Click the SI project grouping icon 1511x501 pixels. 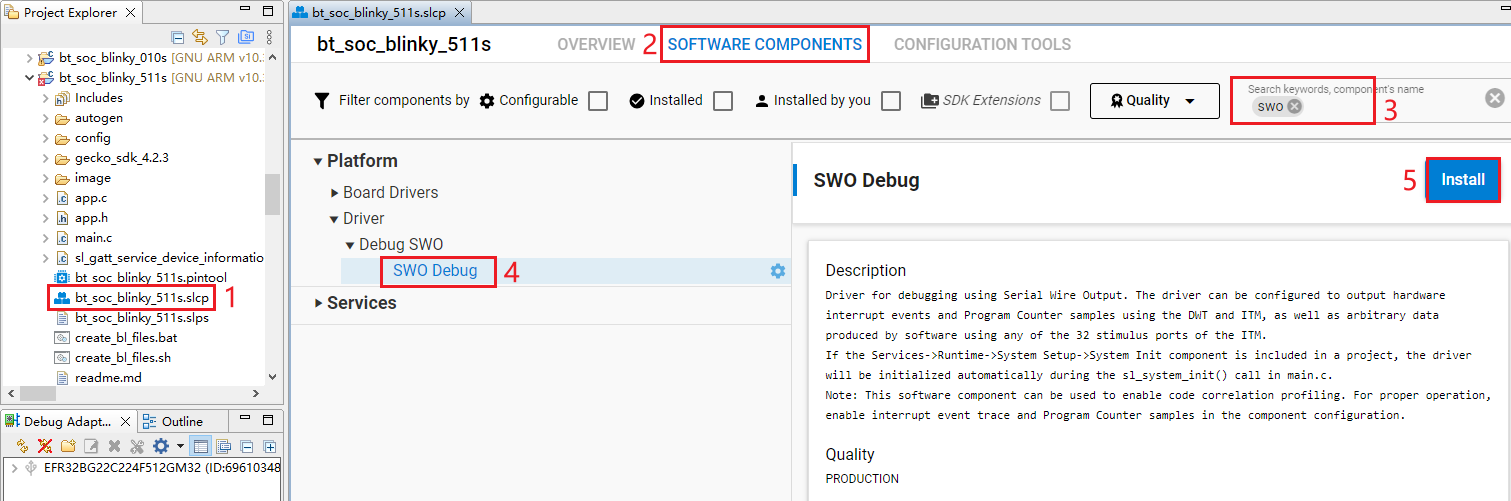point(246,37)
